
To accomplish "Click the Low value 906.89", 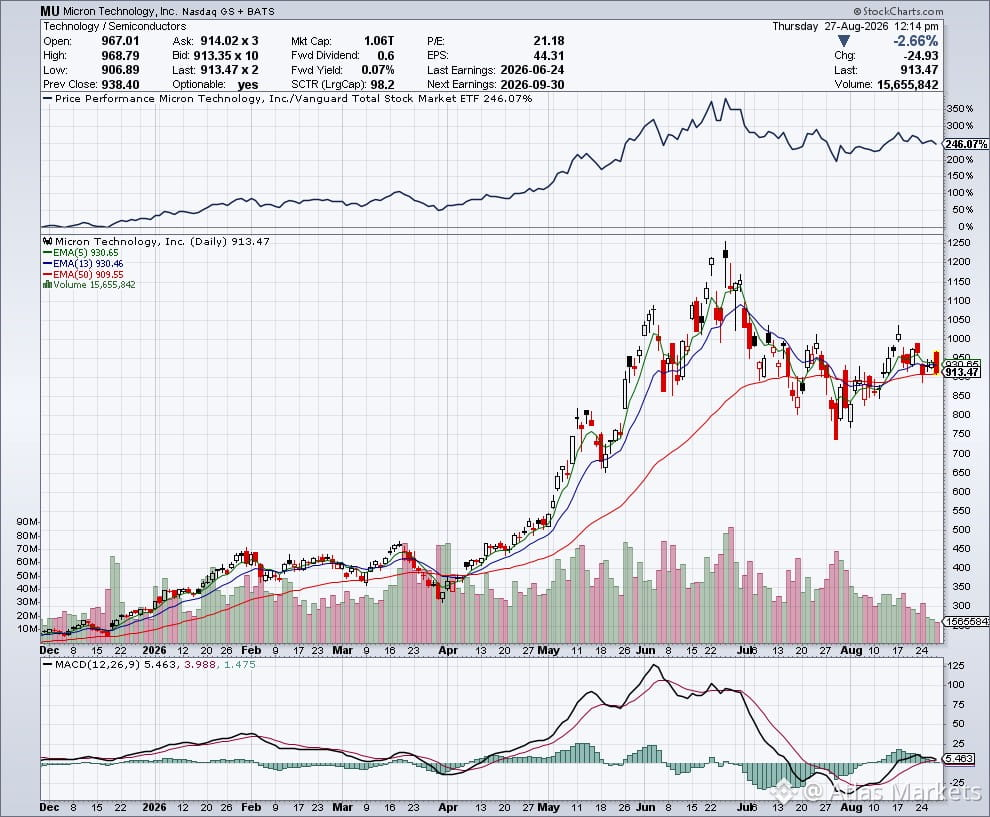I will [x=120, y=70].
